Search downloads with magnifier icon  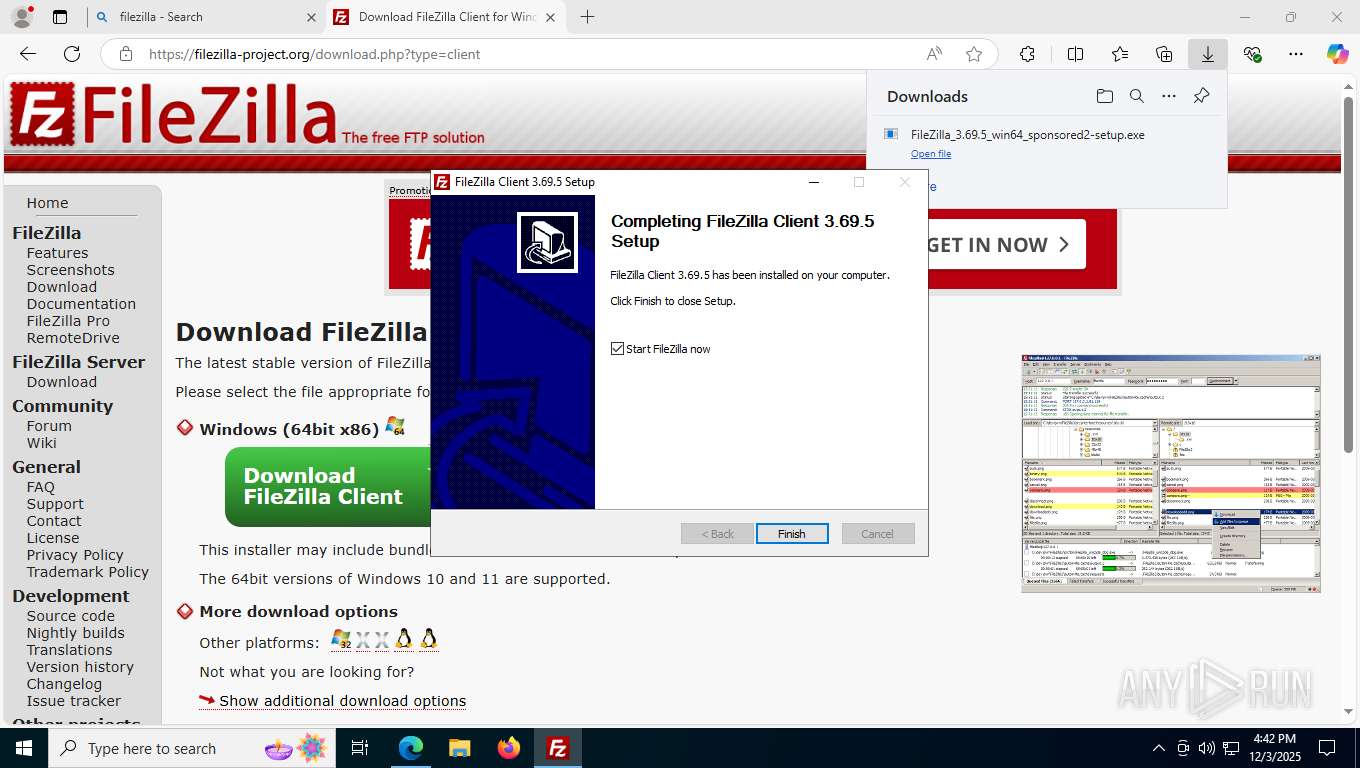pyautogui.click(x=1136, y=96)
